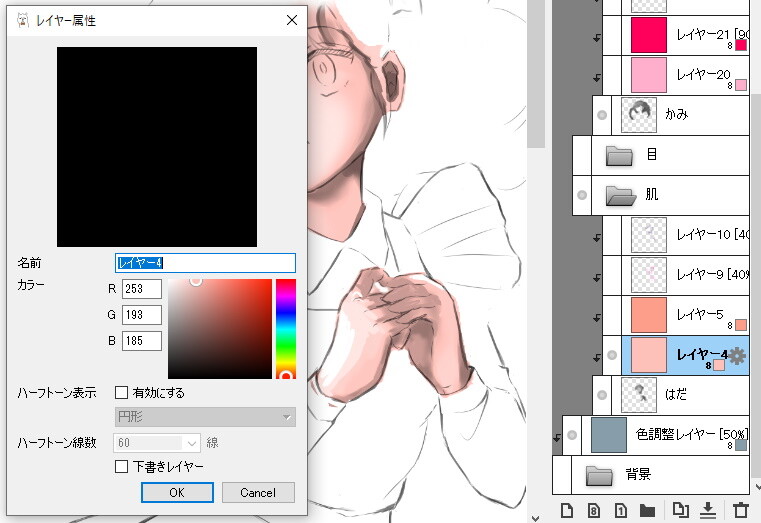Click 8-bit color badge on レイヤー21

click(x=741, y=45)
